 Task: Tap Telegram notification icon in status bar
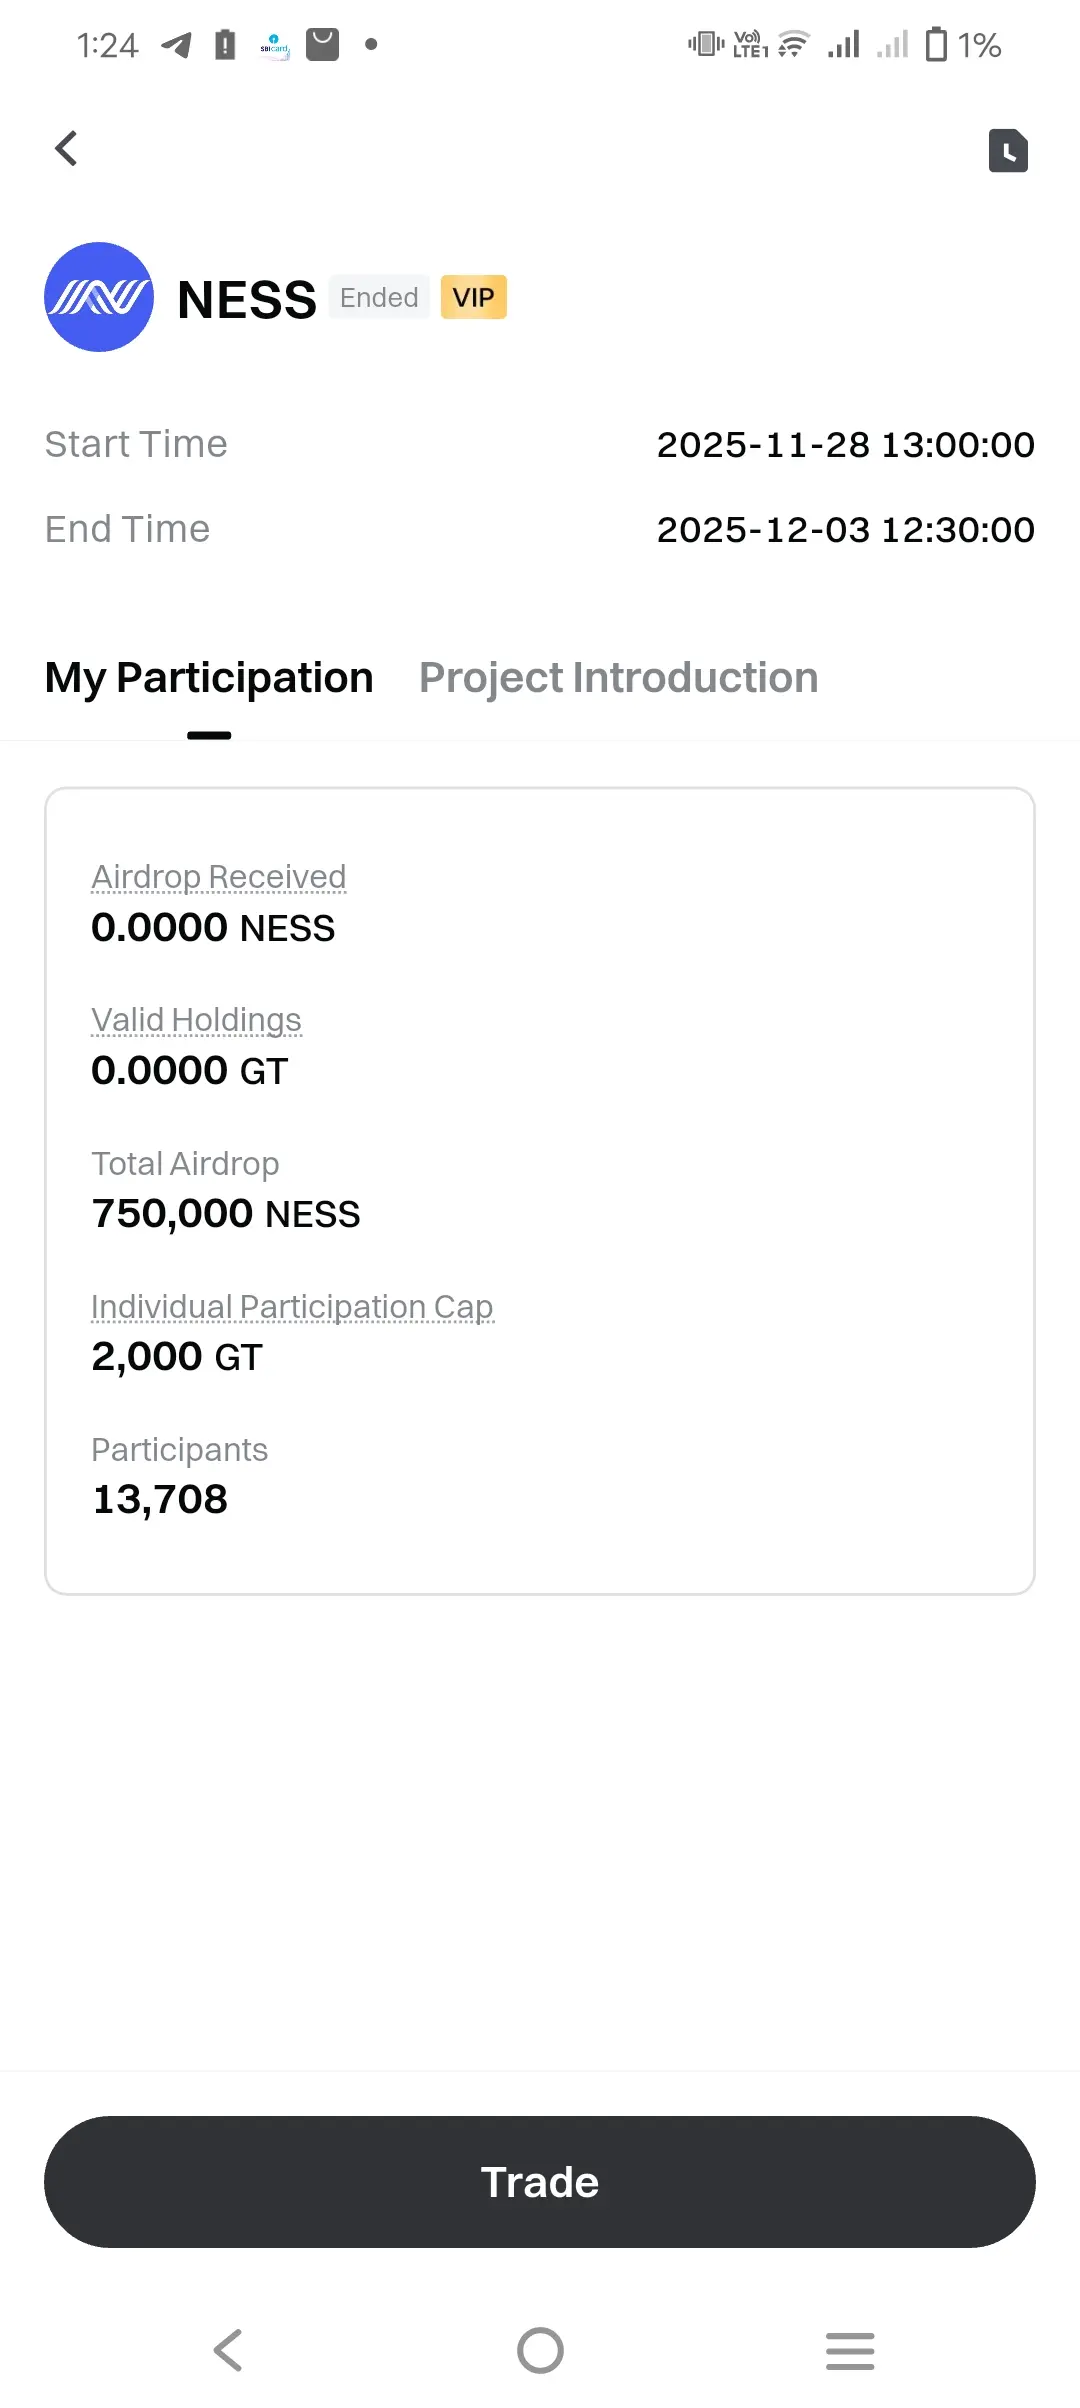point(177,45)
